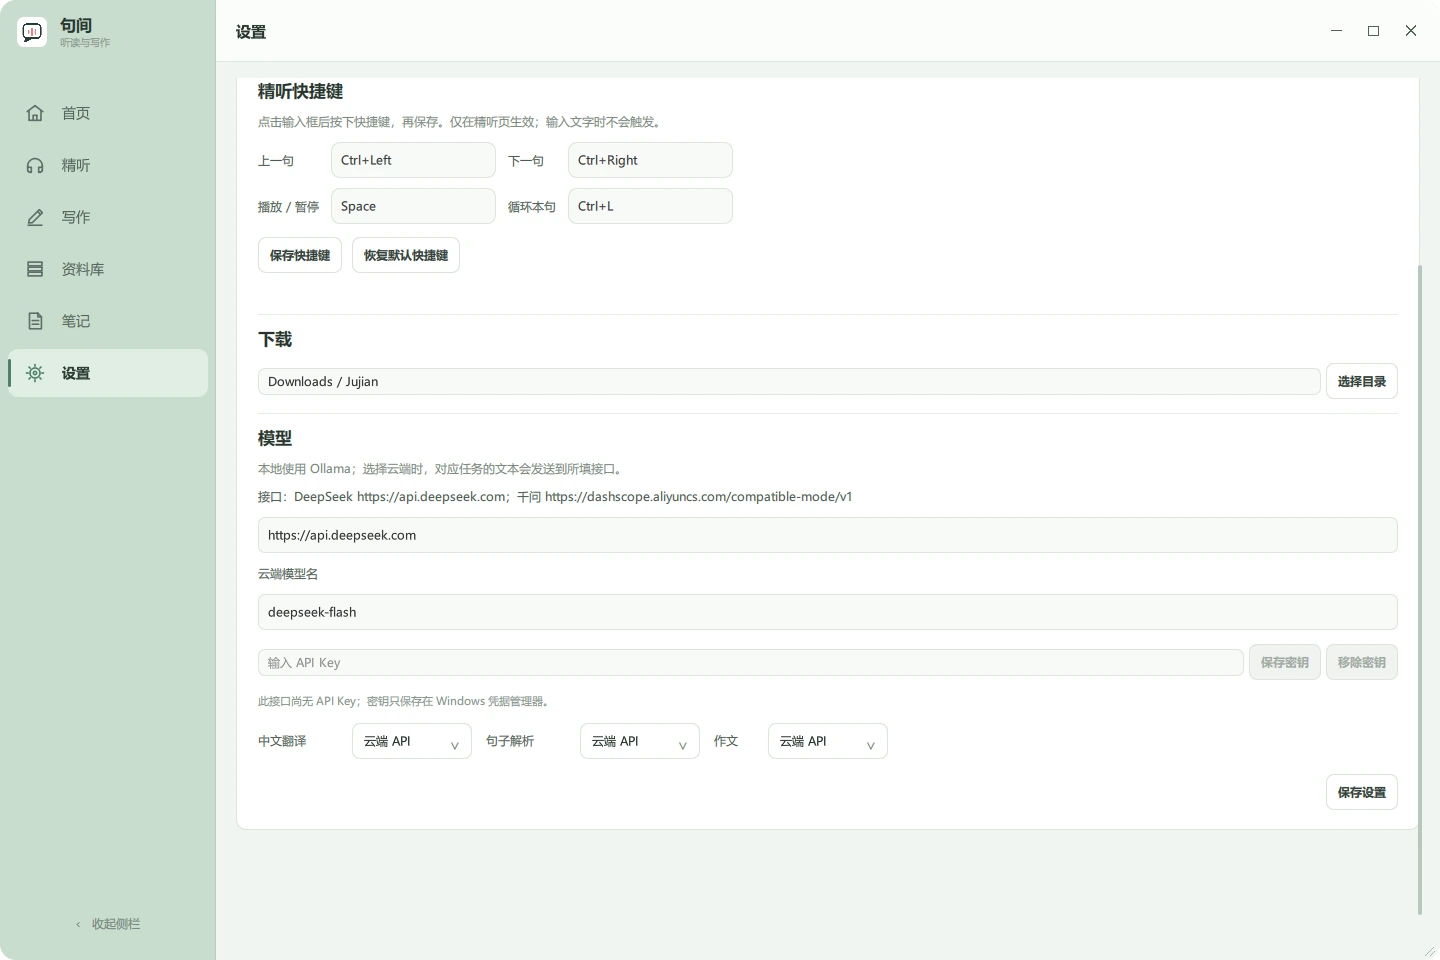
Task: Collapse sidebar via 收起侧栏 chevron
Action: [78, 924]
